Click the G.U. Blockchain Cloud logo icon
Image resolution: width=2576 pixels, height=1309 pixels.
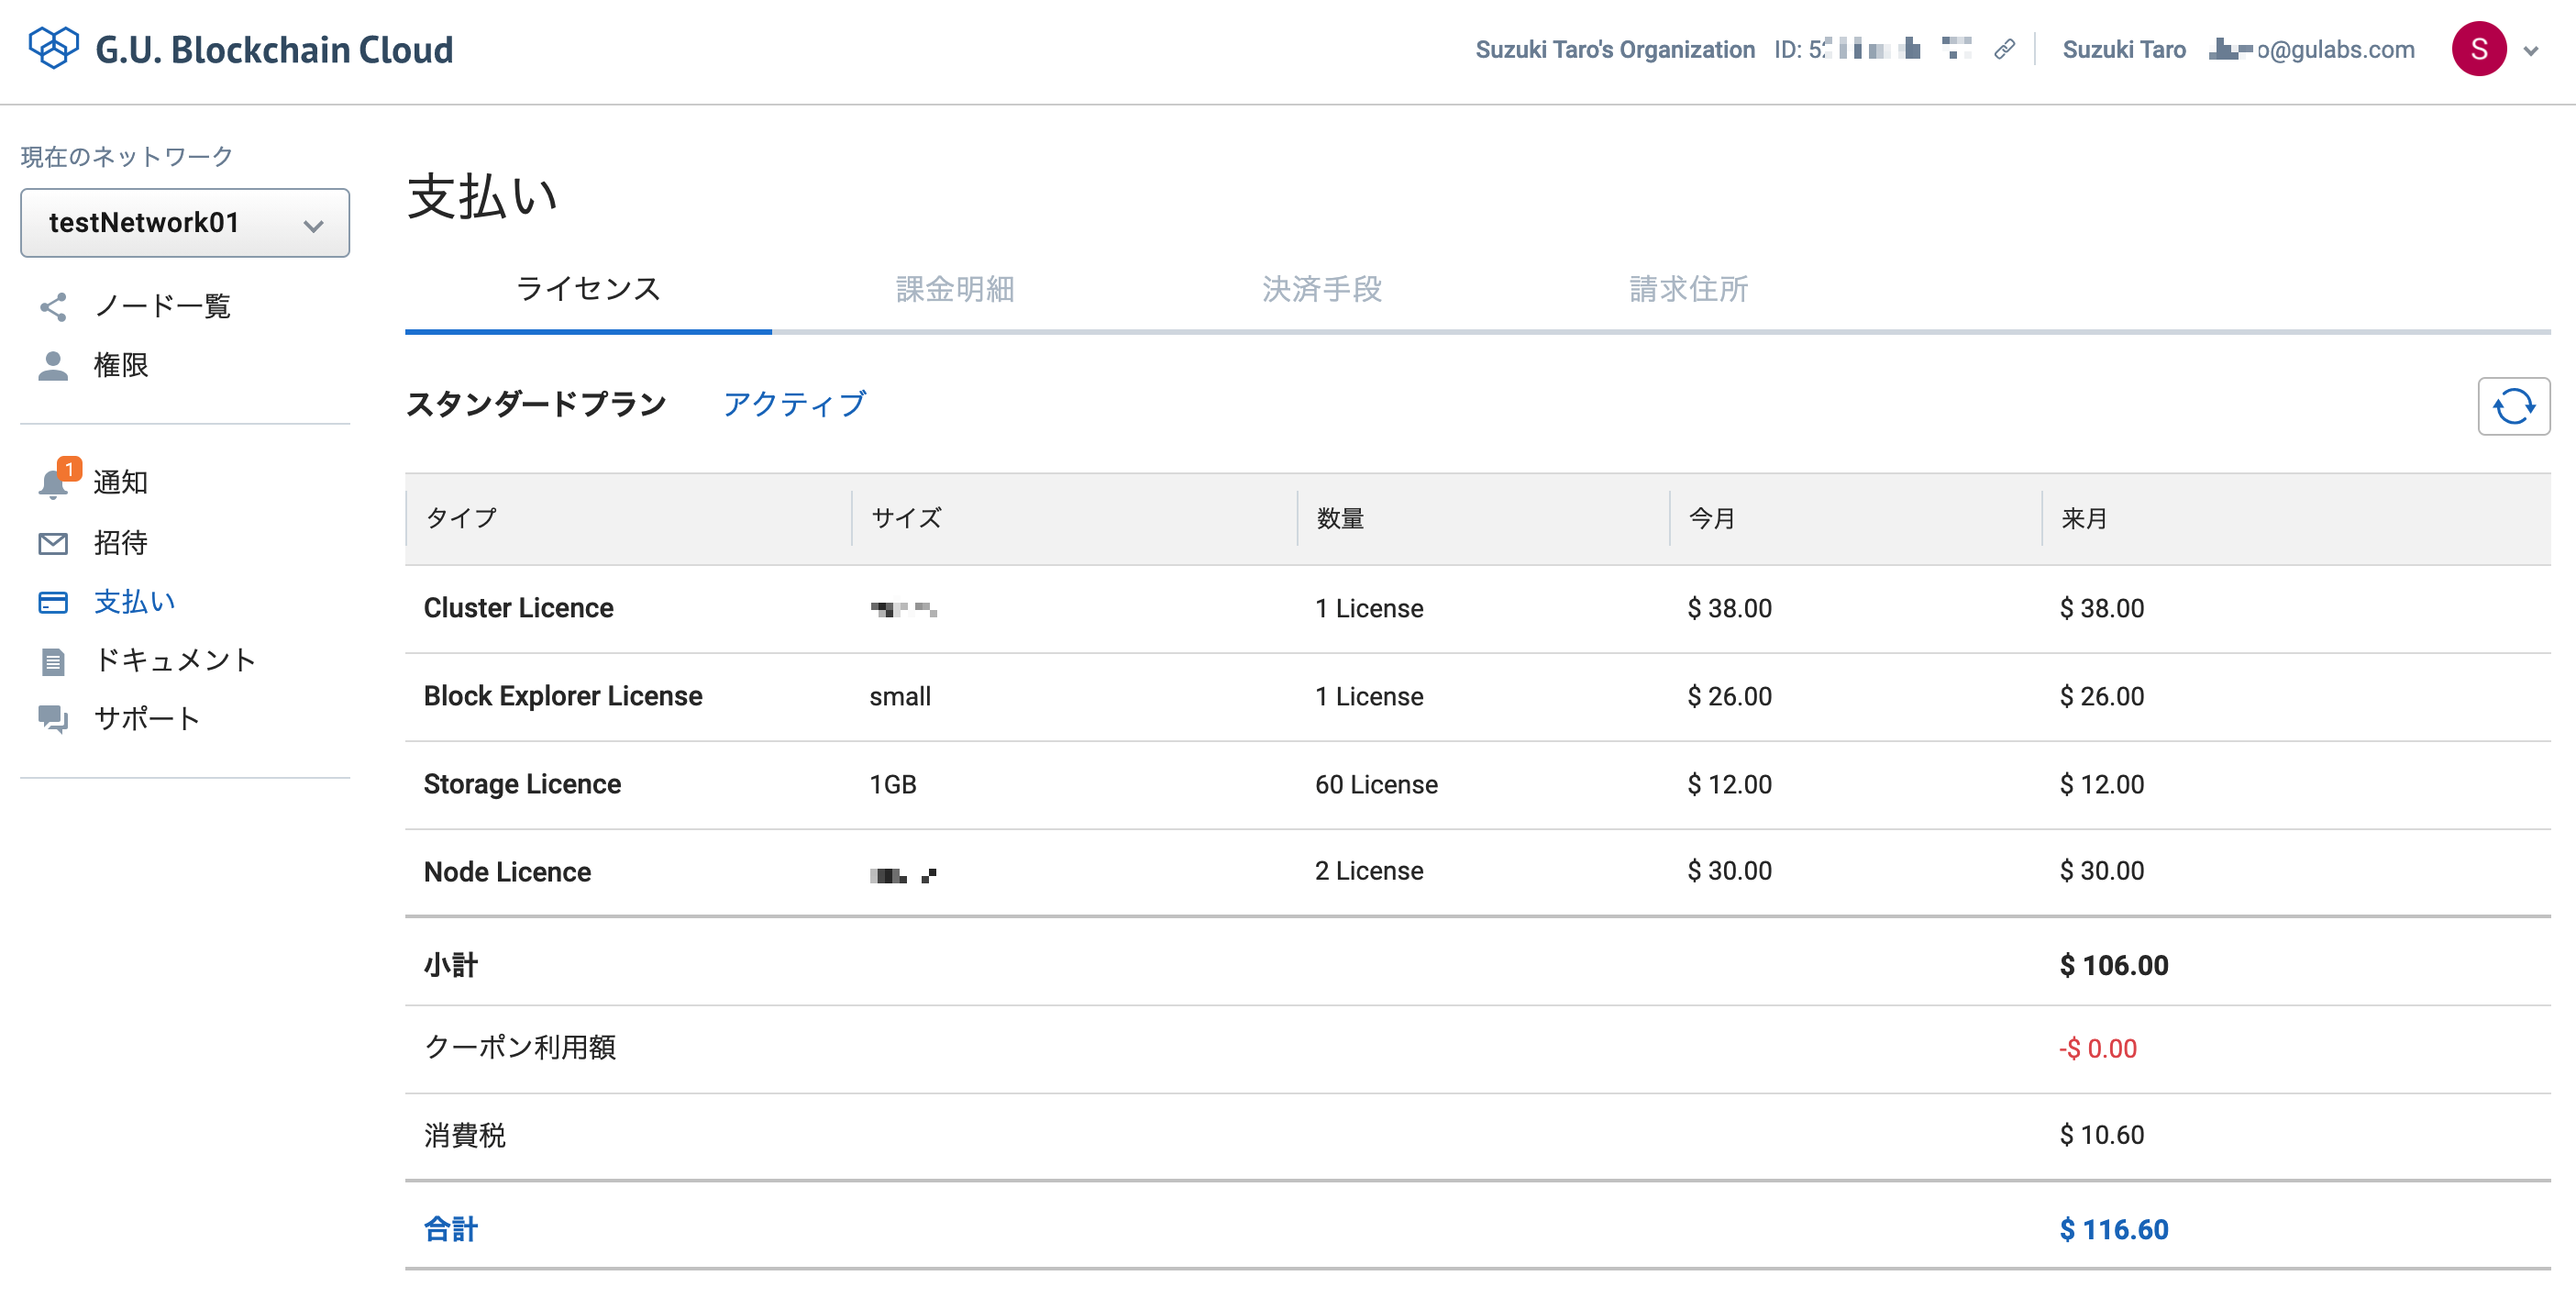point(53,48)
